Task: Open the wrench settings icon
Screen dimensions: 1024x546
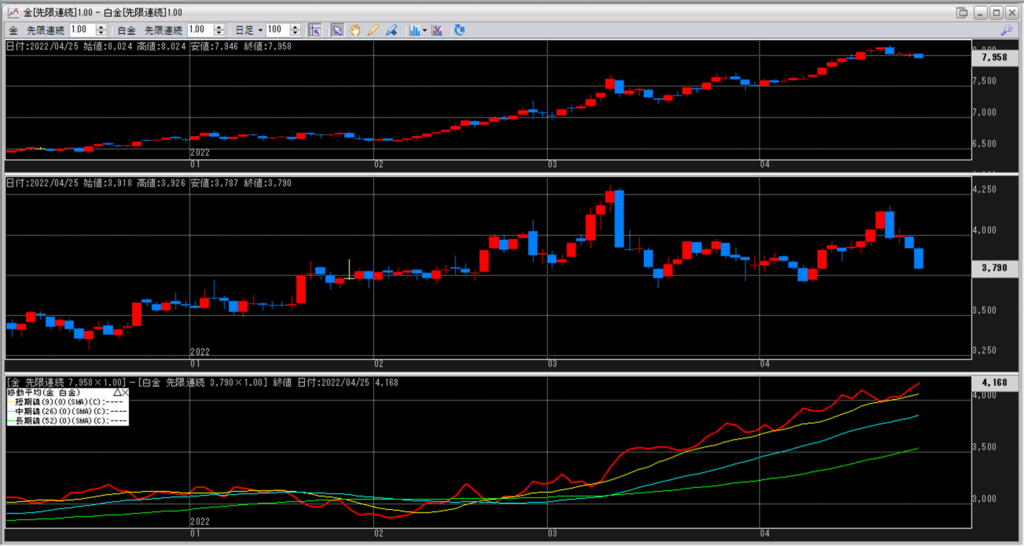Action: [x=1008, y=30]
